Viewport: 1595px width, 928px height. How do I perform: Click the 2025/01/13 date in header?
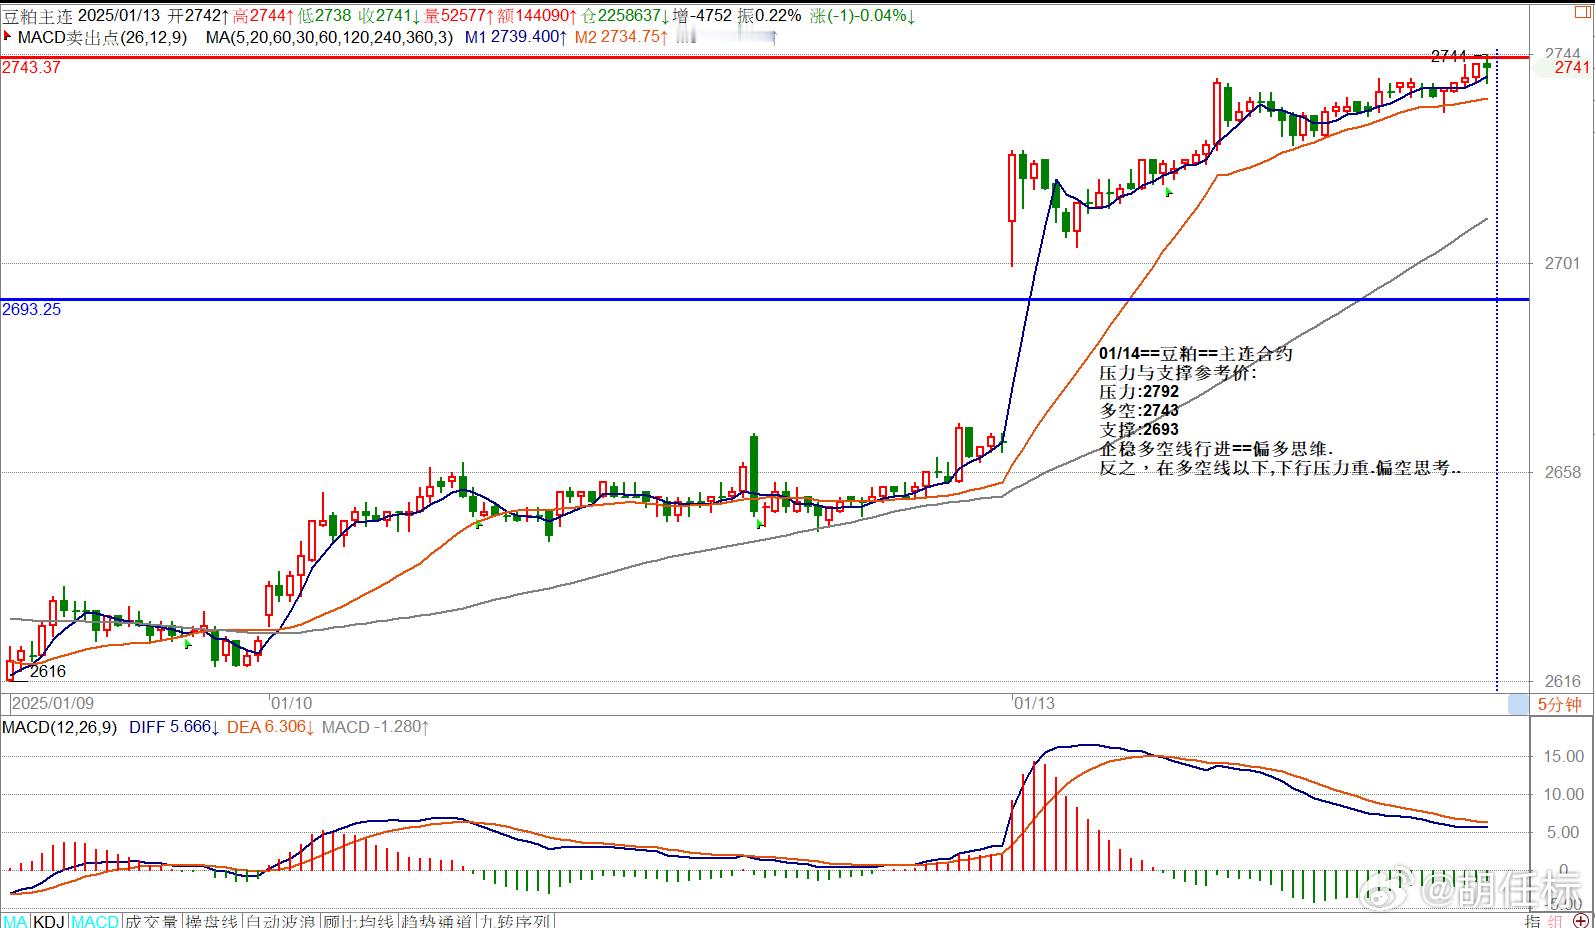119,15
